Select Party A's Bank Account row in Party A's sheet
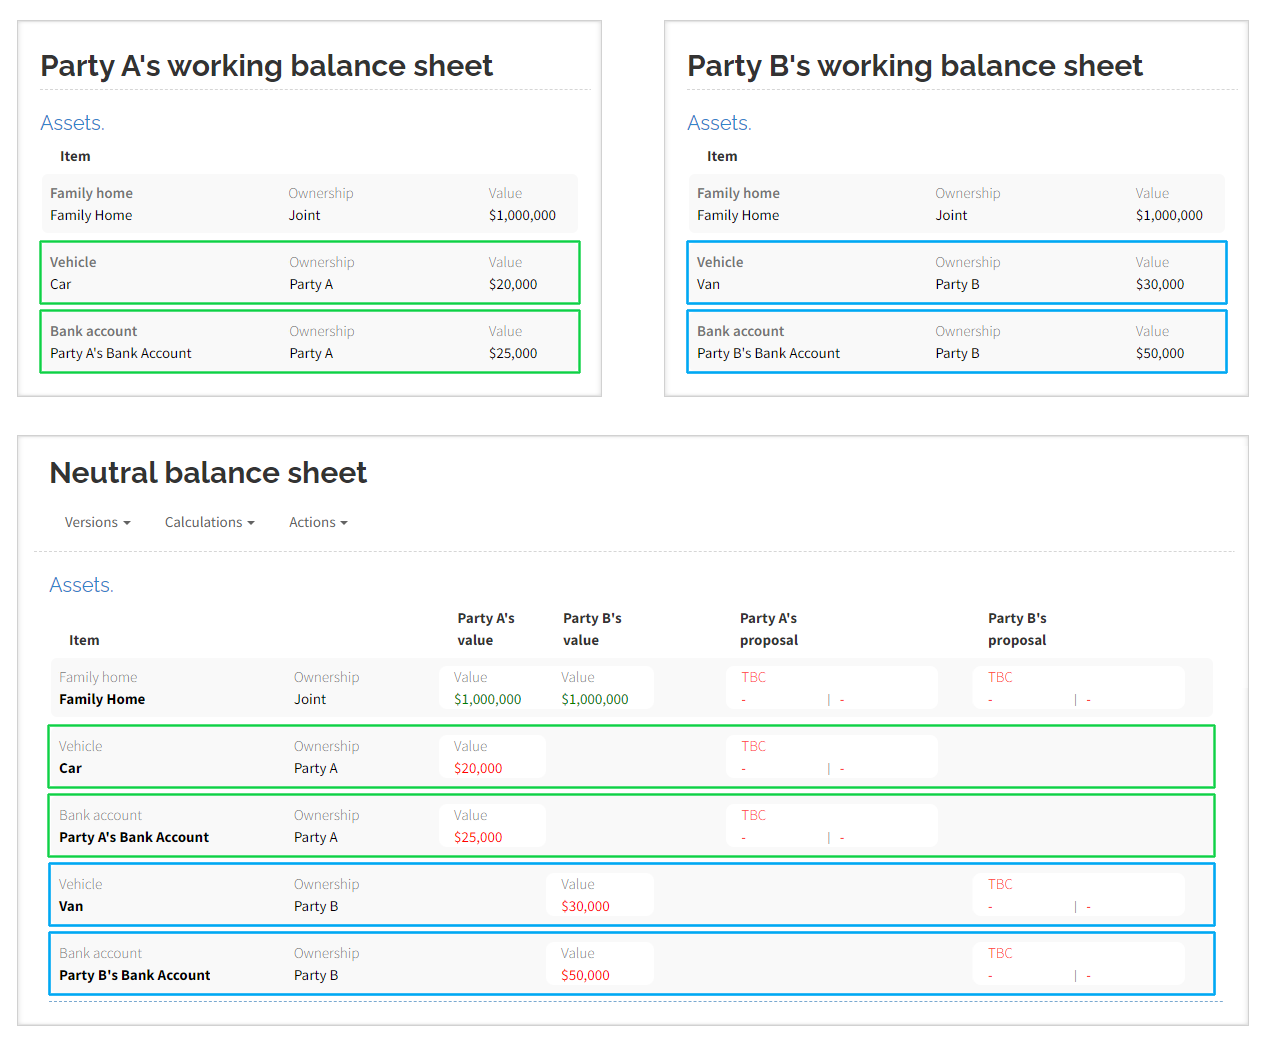This screenshot has height=1041, width=1267. click(310, 342)
